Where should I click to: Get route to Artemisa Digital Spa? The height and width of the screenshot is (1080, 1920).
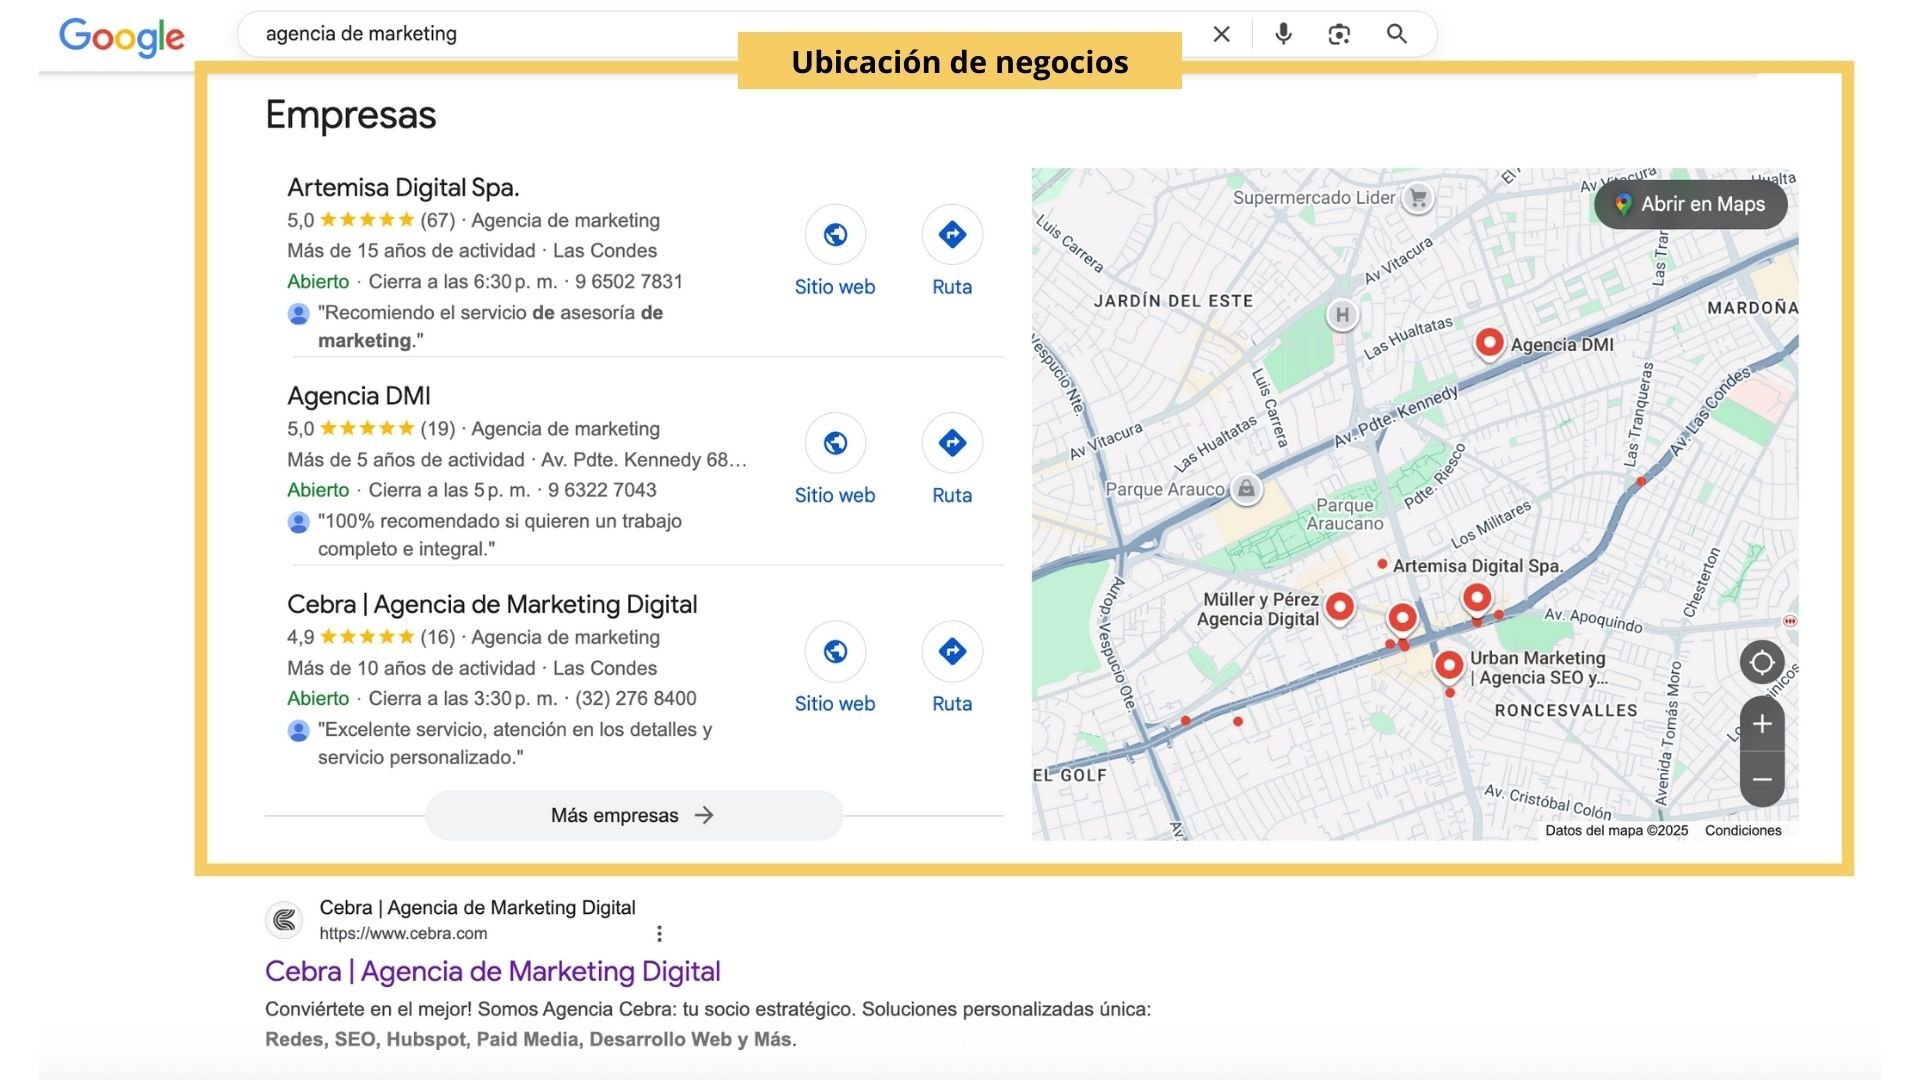(952, 235)
